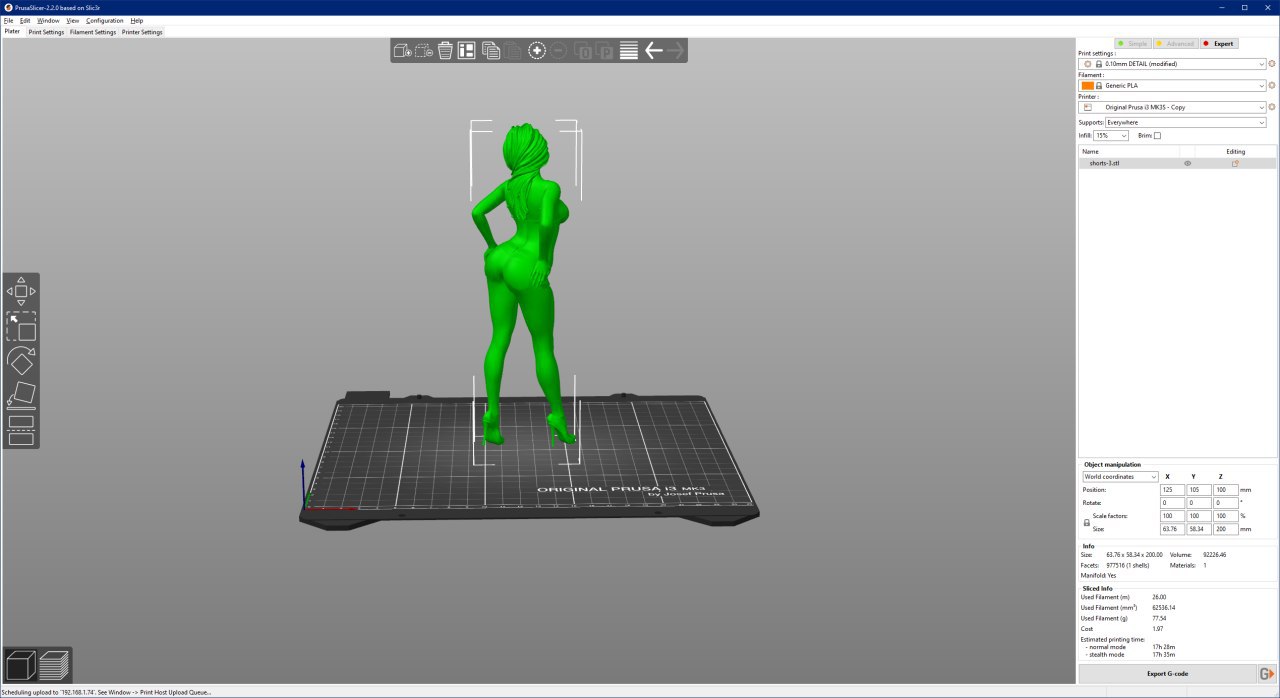
Task: Click the gear next to Printer preset
Action: [x=1272, y=107]
